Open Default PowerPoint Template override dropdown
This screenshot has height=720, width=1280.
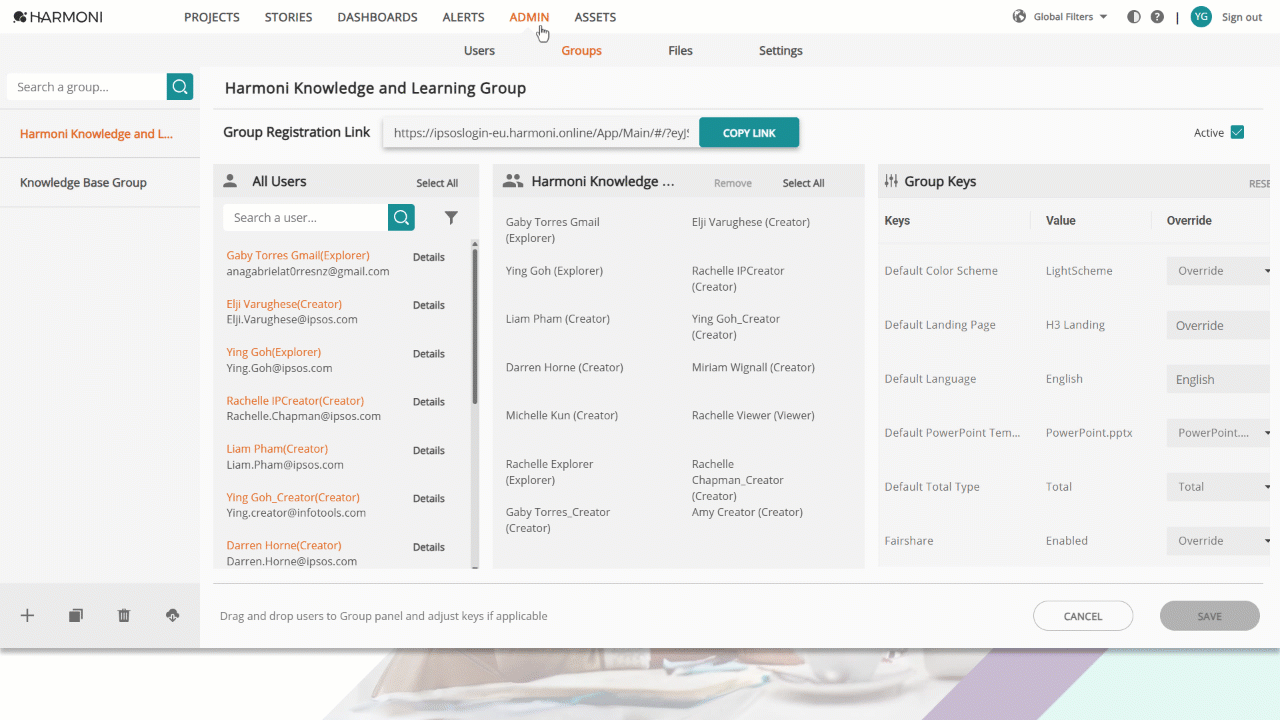click(1218, 433)
